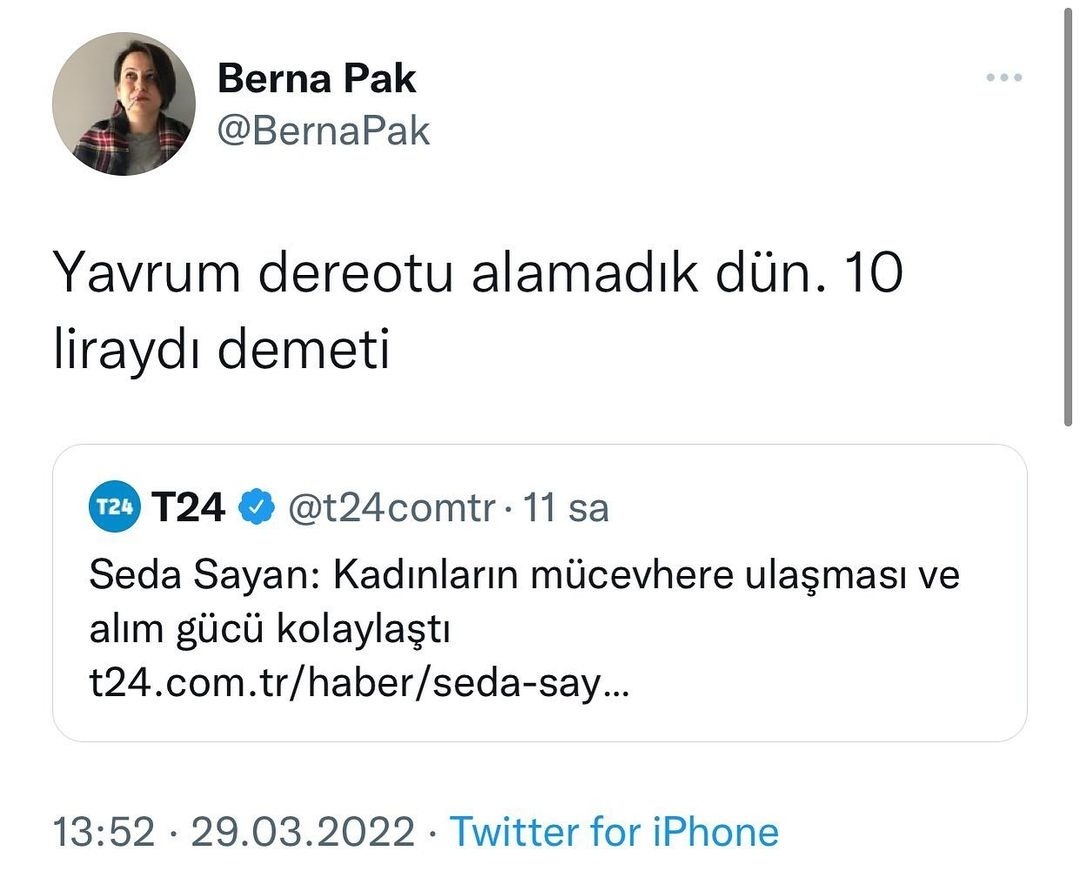Open the three-dot more options menu
This screenshot has height=869, width=1080.
pyautogui.click(x=1003, y=78)
